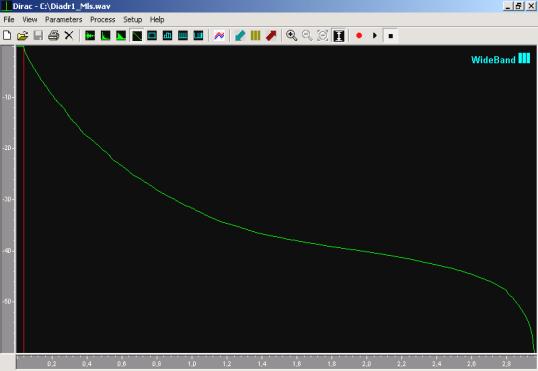Screen dimensions: 538x371
Task: Toggle the I-beam cursor tool button
Action: click(339, 36)
